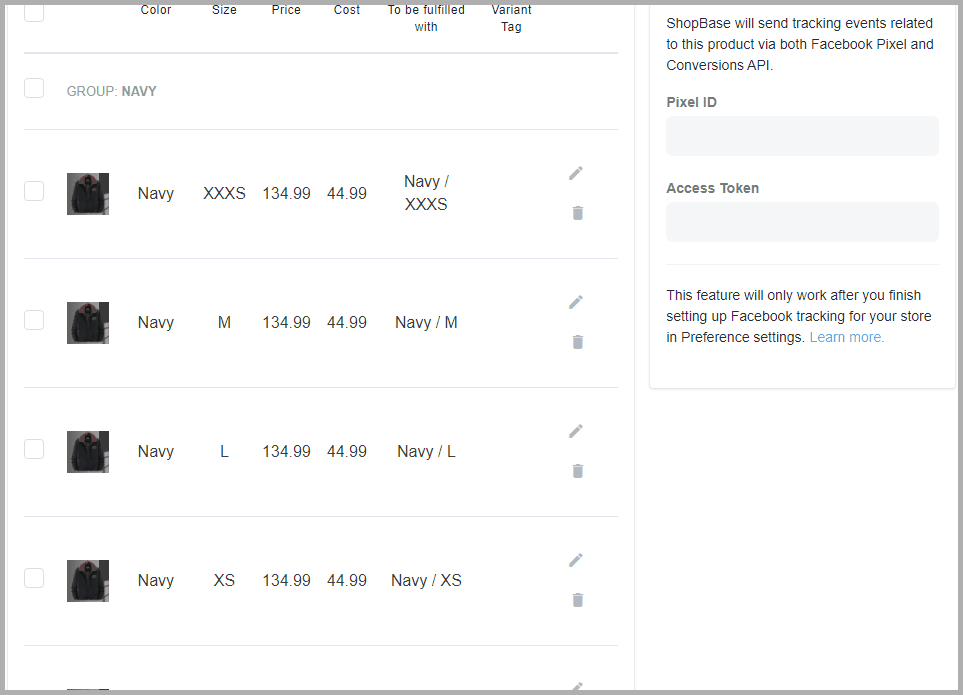Click the Cost column header
The width and height of the screenshot is (963, 695).
coord(347,10)
